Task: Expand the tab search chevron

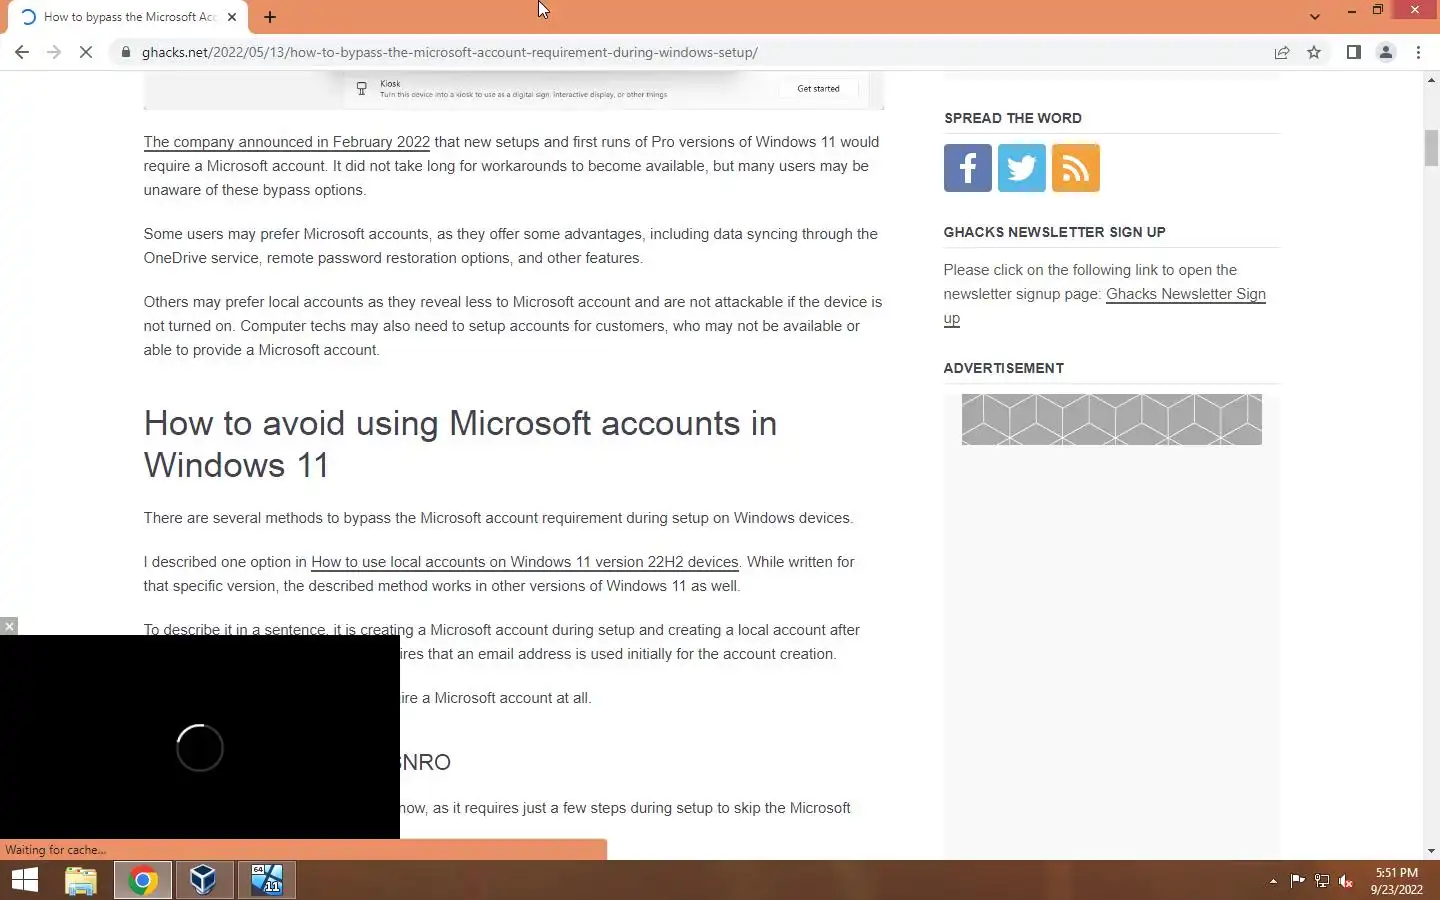Action: pyautogui.click(x=1315, y=16)
